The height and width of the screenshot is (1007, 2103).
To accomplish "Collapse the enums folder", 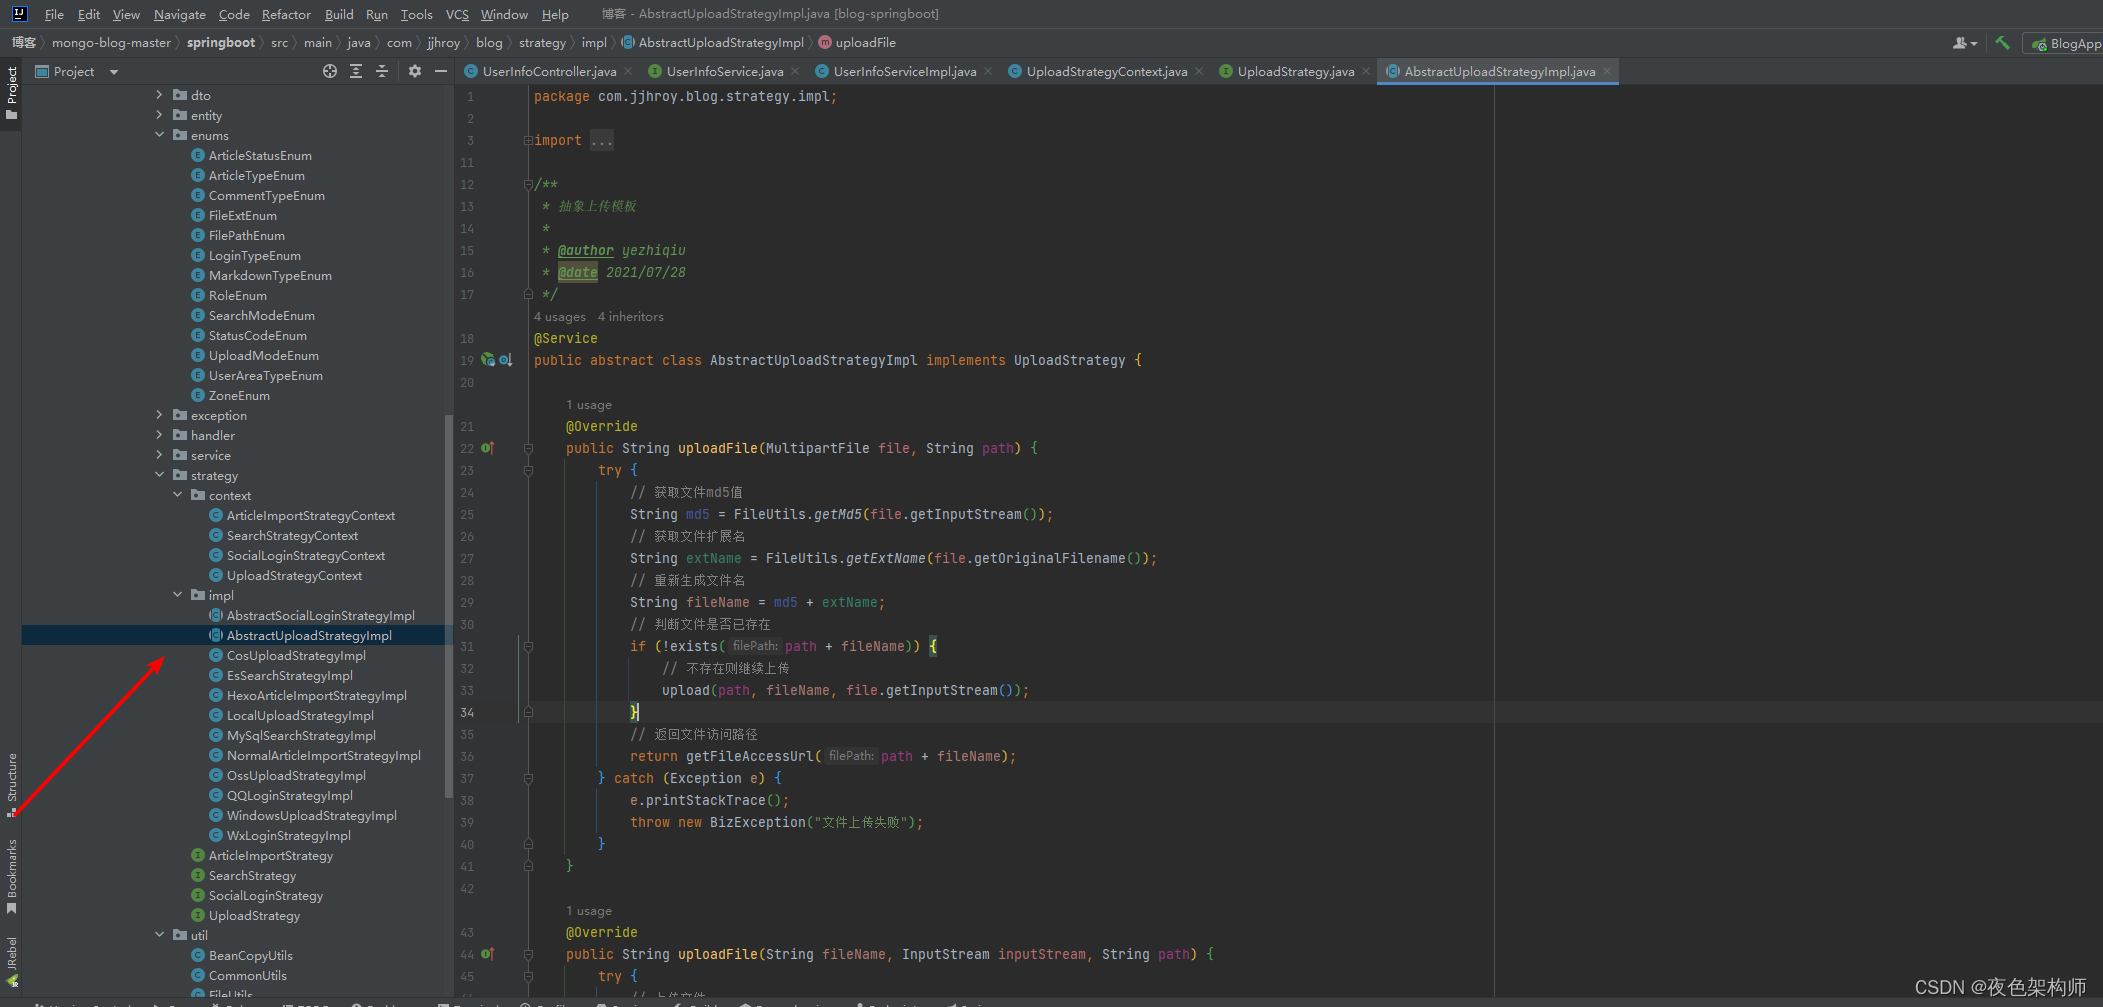I will click(x=159, y=135).
